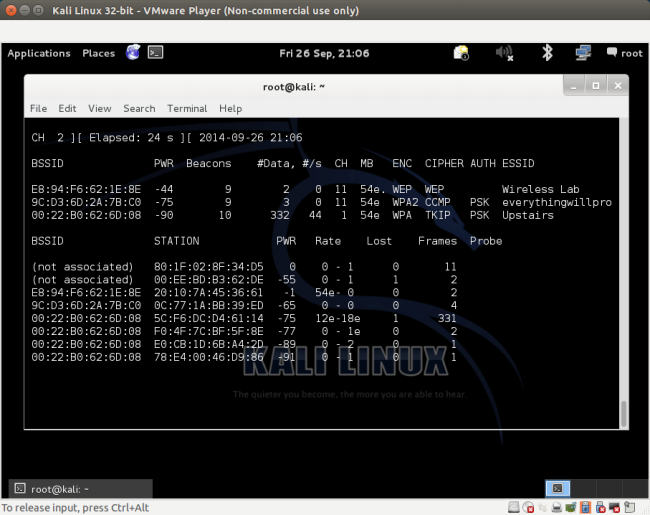Select root@kali window in bottom taskbar
The width and height of the screenshot is (650, 515).
click(80, 488)
